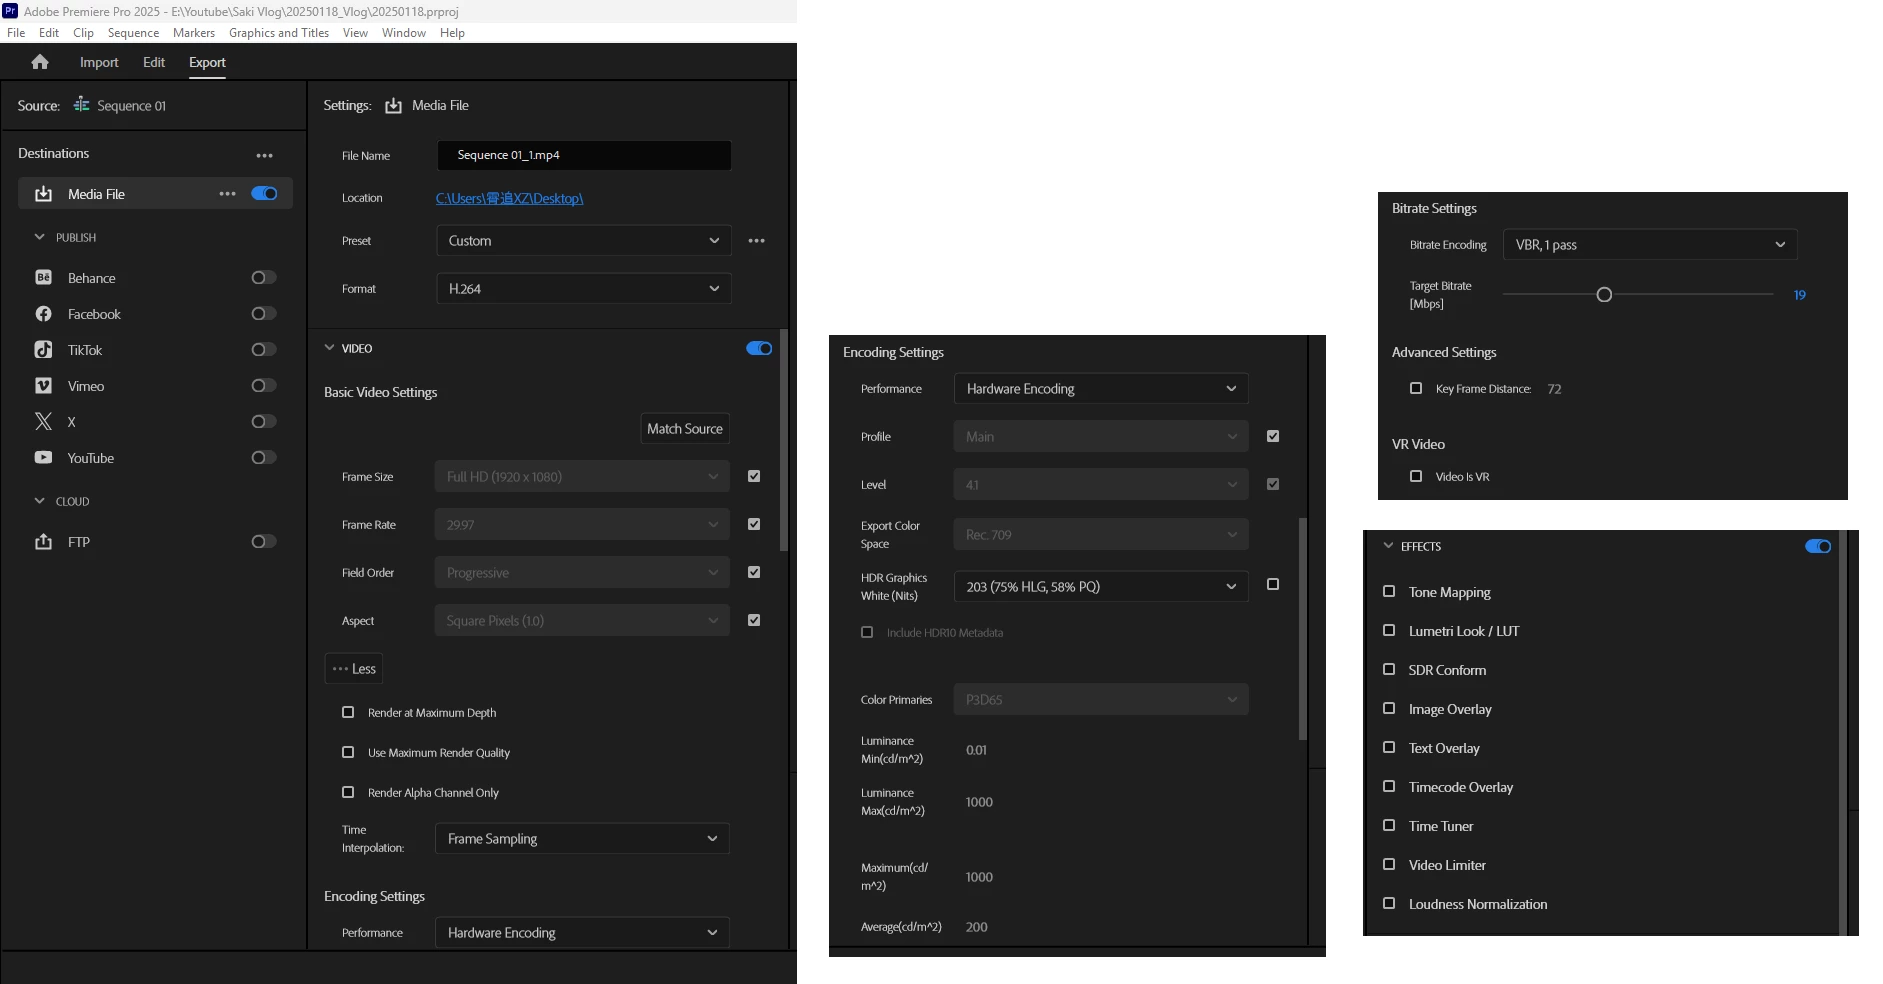Click the Settings Media File export icon
Viewport: 1883px width, 984px height.
pyautogui.click(x=394, y=105)
